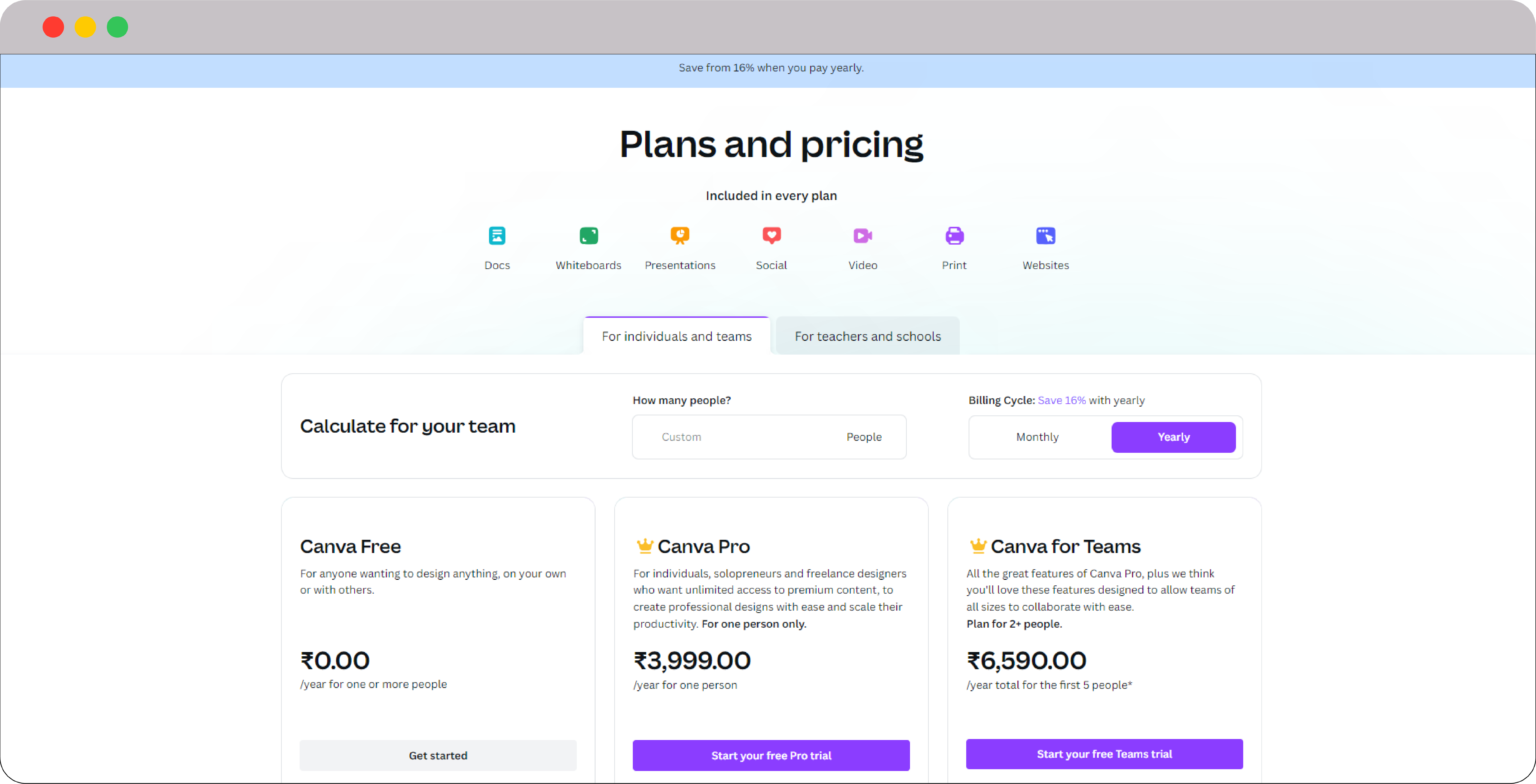The width and height of the screenshot is (1536, 784).
Task: Switch to the For teachers and schools tab
Action: 867,336
